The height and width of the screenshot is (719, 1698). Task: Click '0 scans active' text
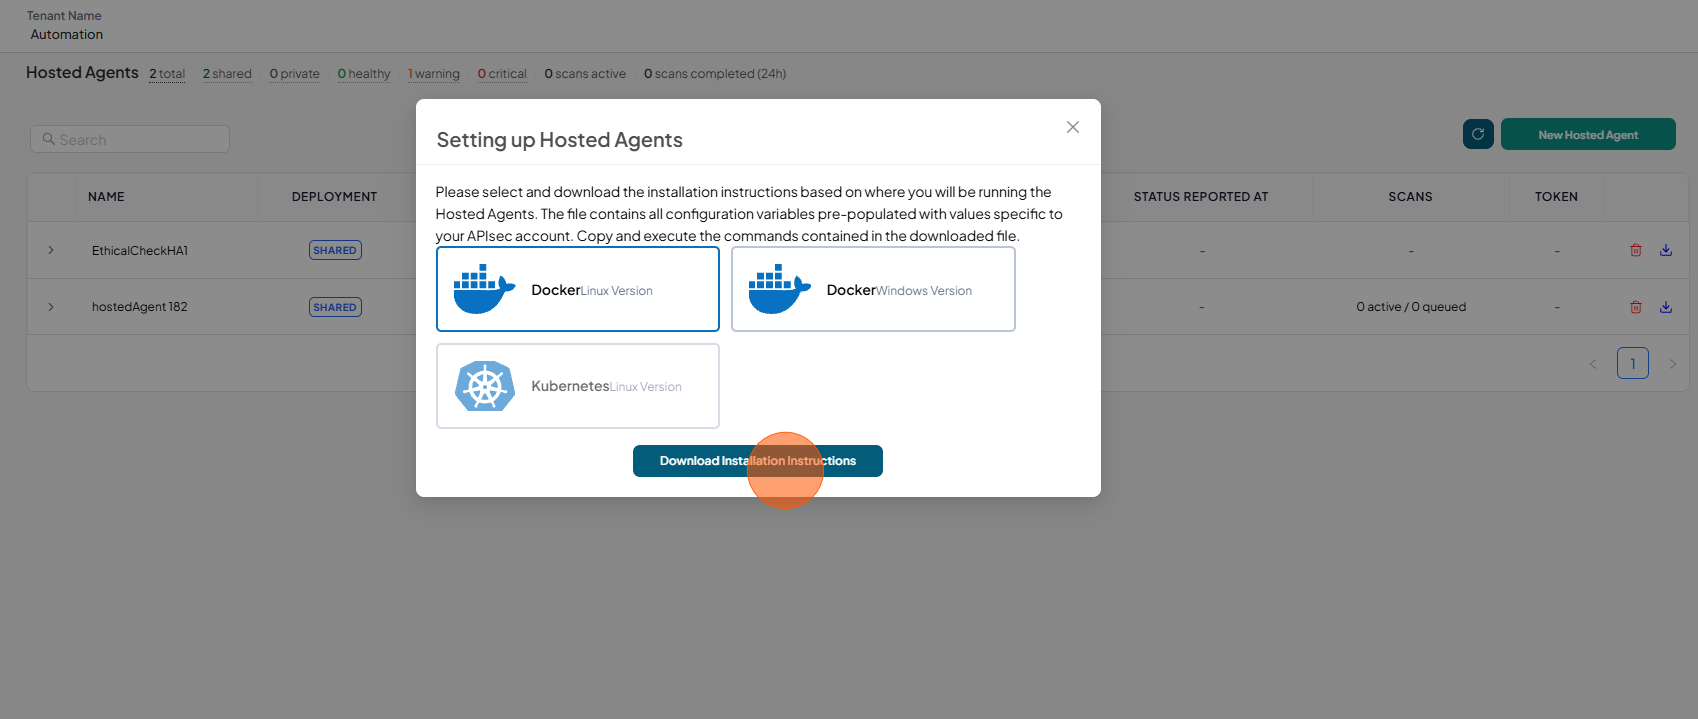[585, 74]
